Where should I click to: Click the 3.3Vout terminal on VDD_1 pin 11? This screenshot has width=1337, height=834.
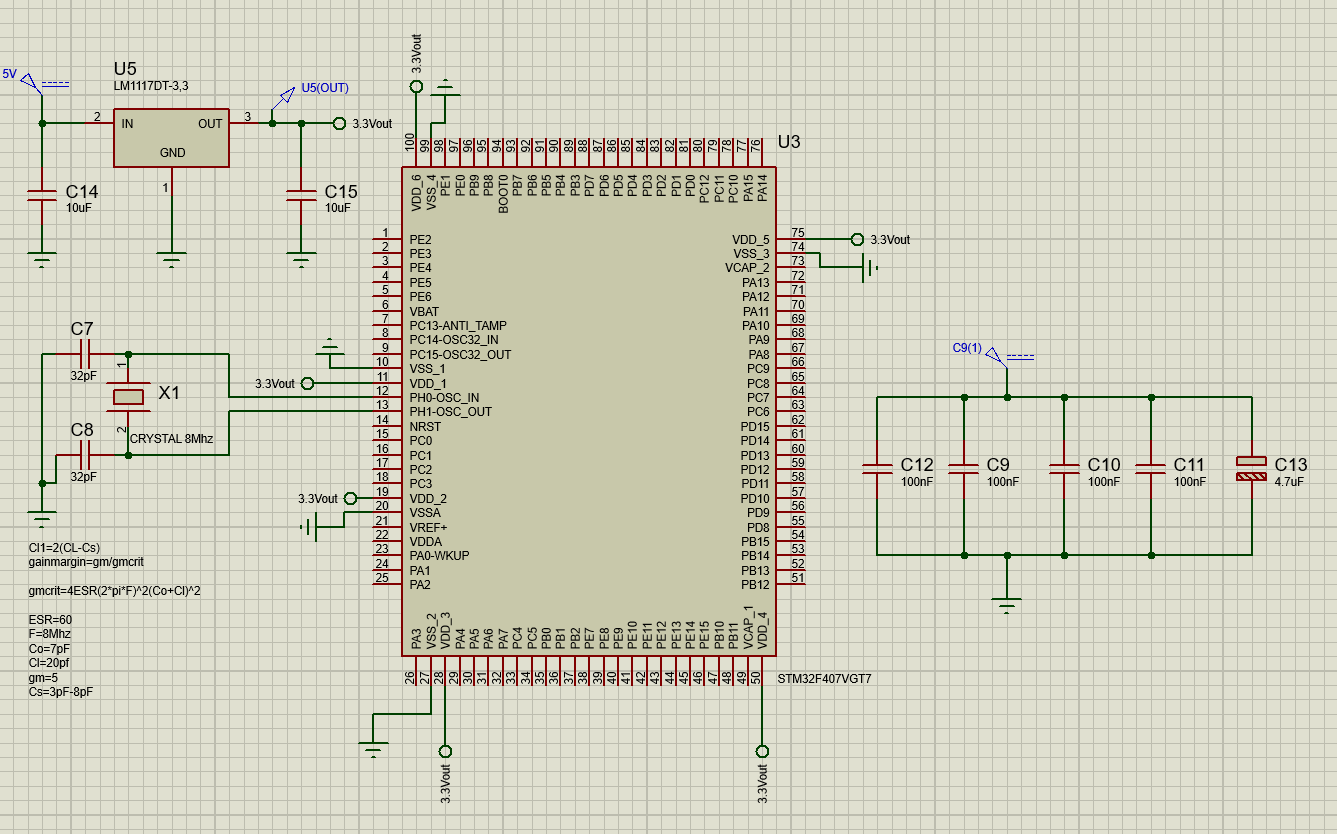[307, 383]
